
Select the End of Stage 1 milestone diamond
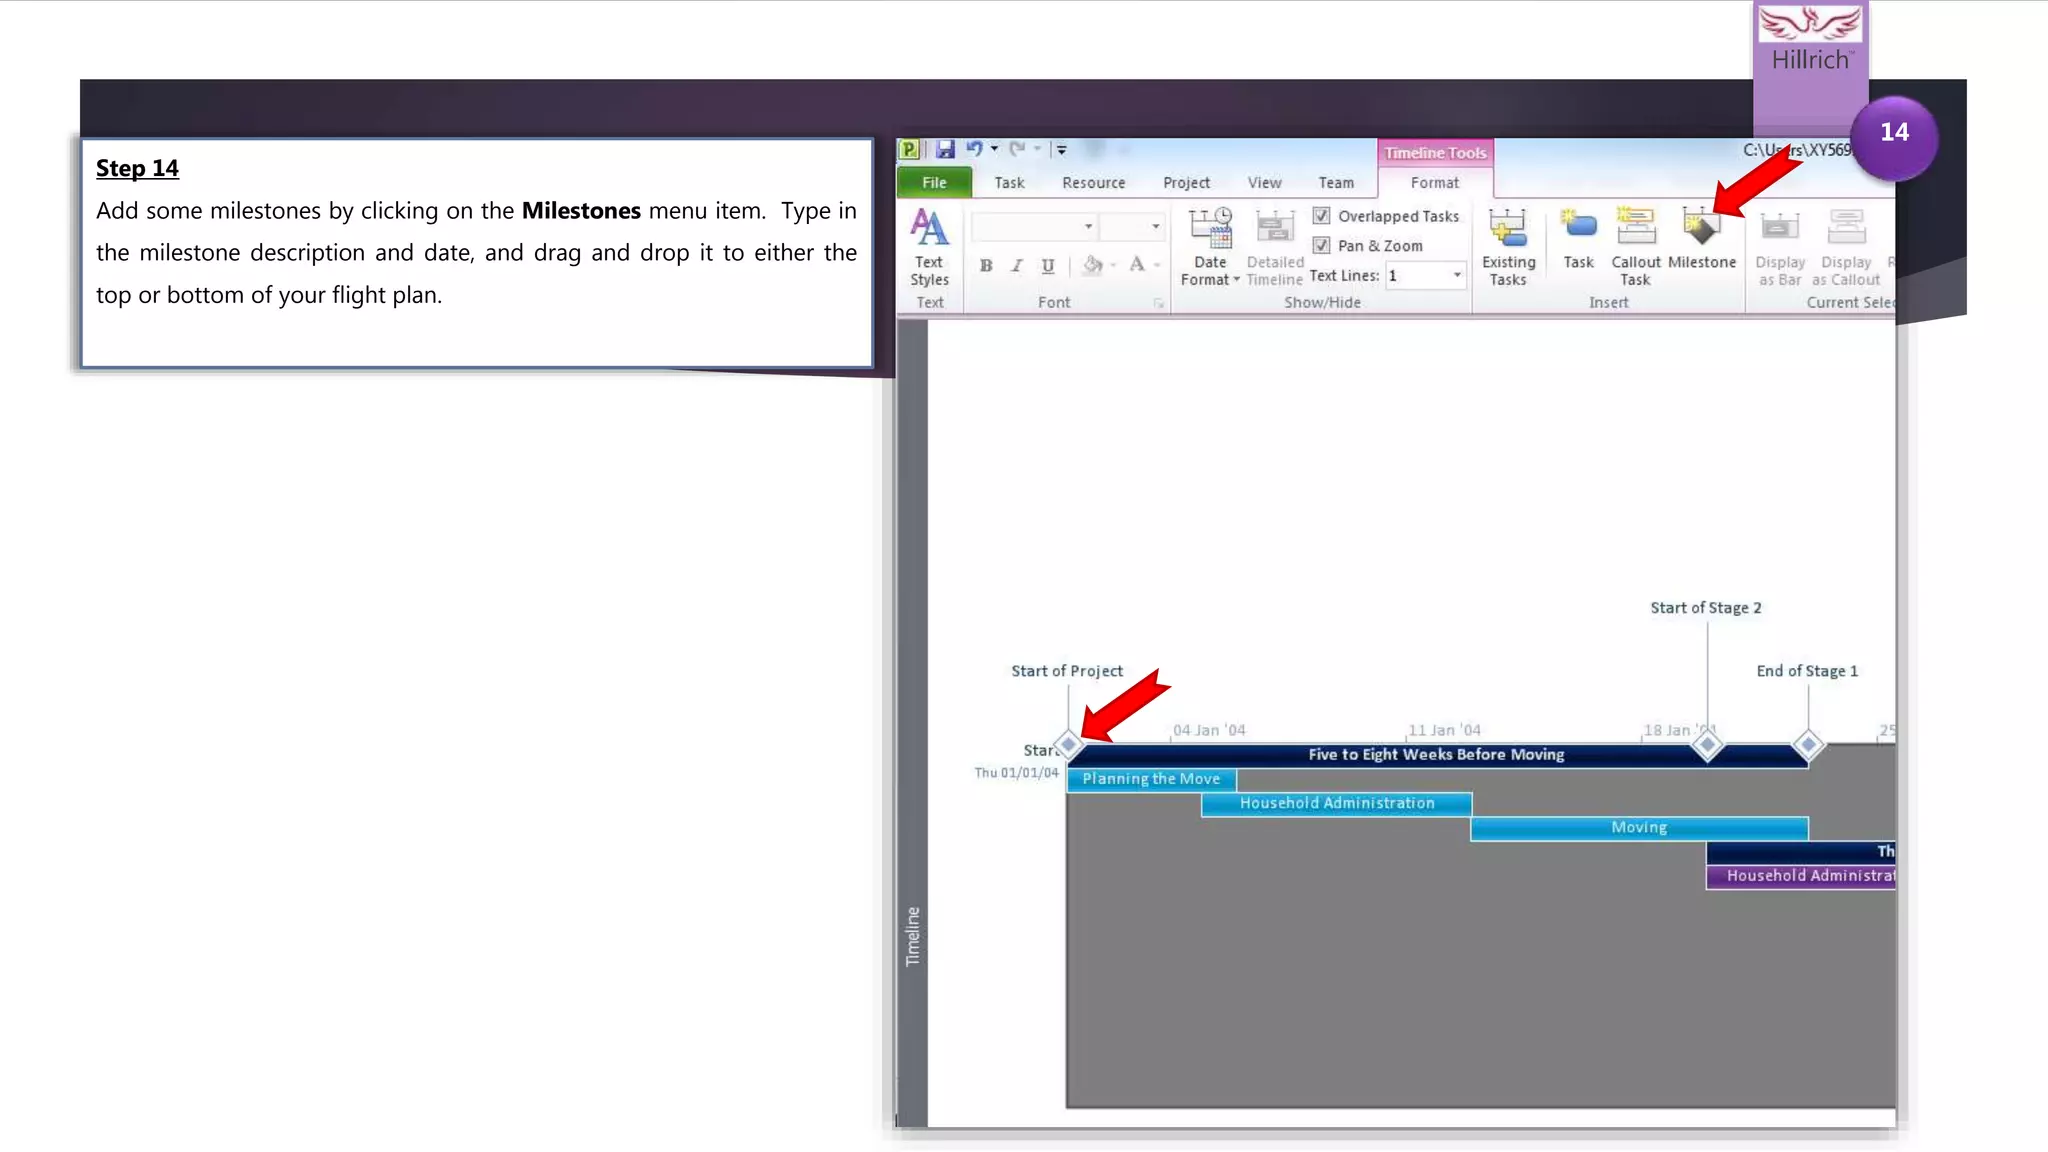tap(1807, 745)
